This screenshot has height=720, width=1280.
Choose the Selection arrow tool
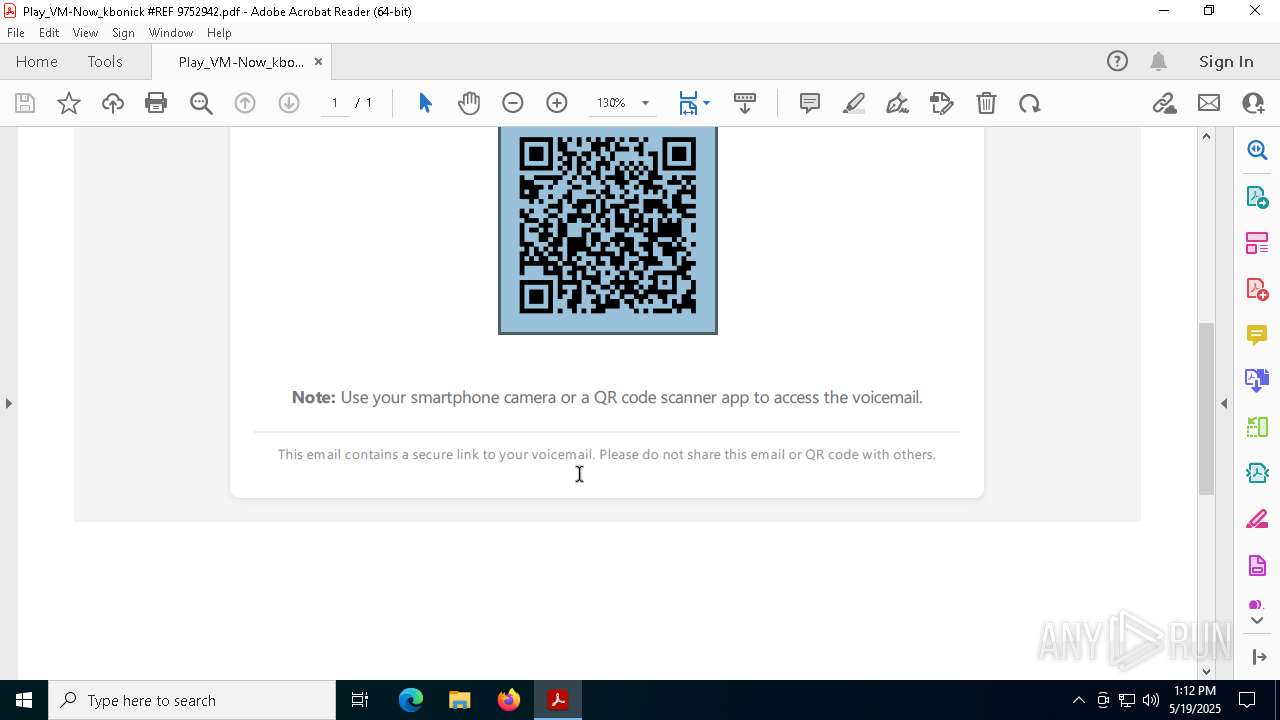point(425,103)
